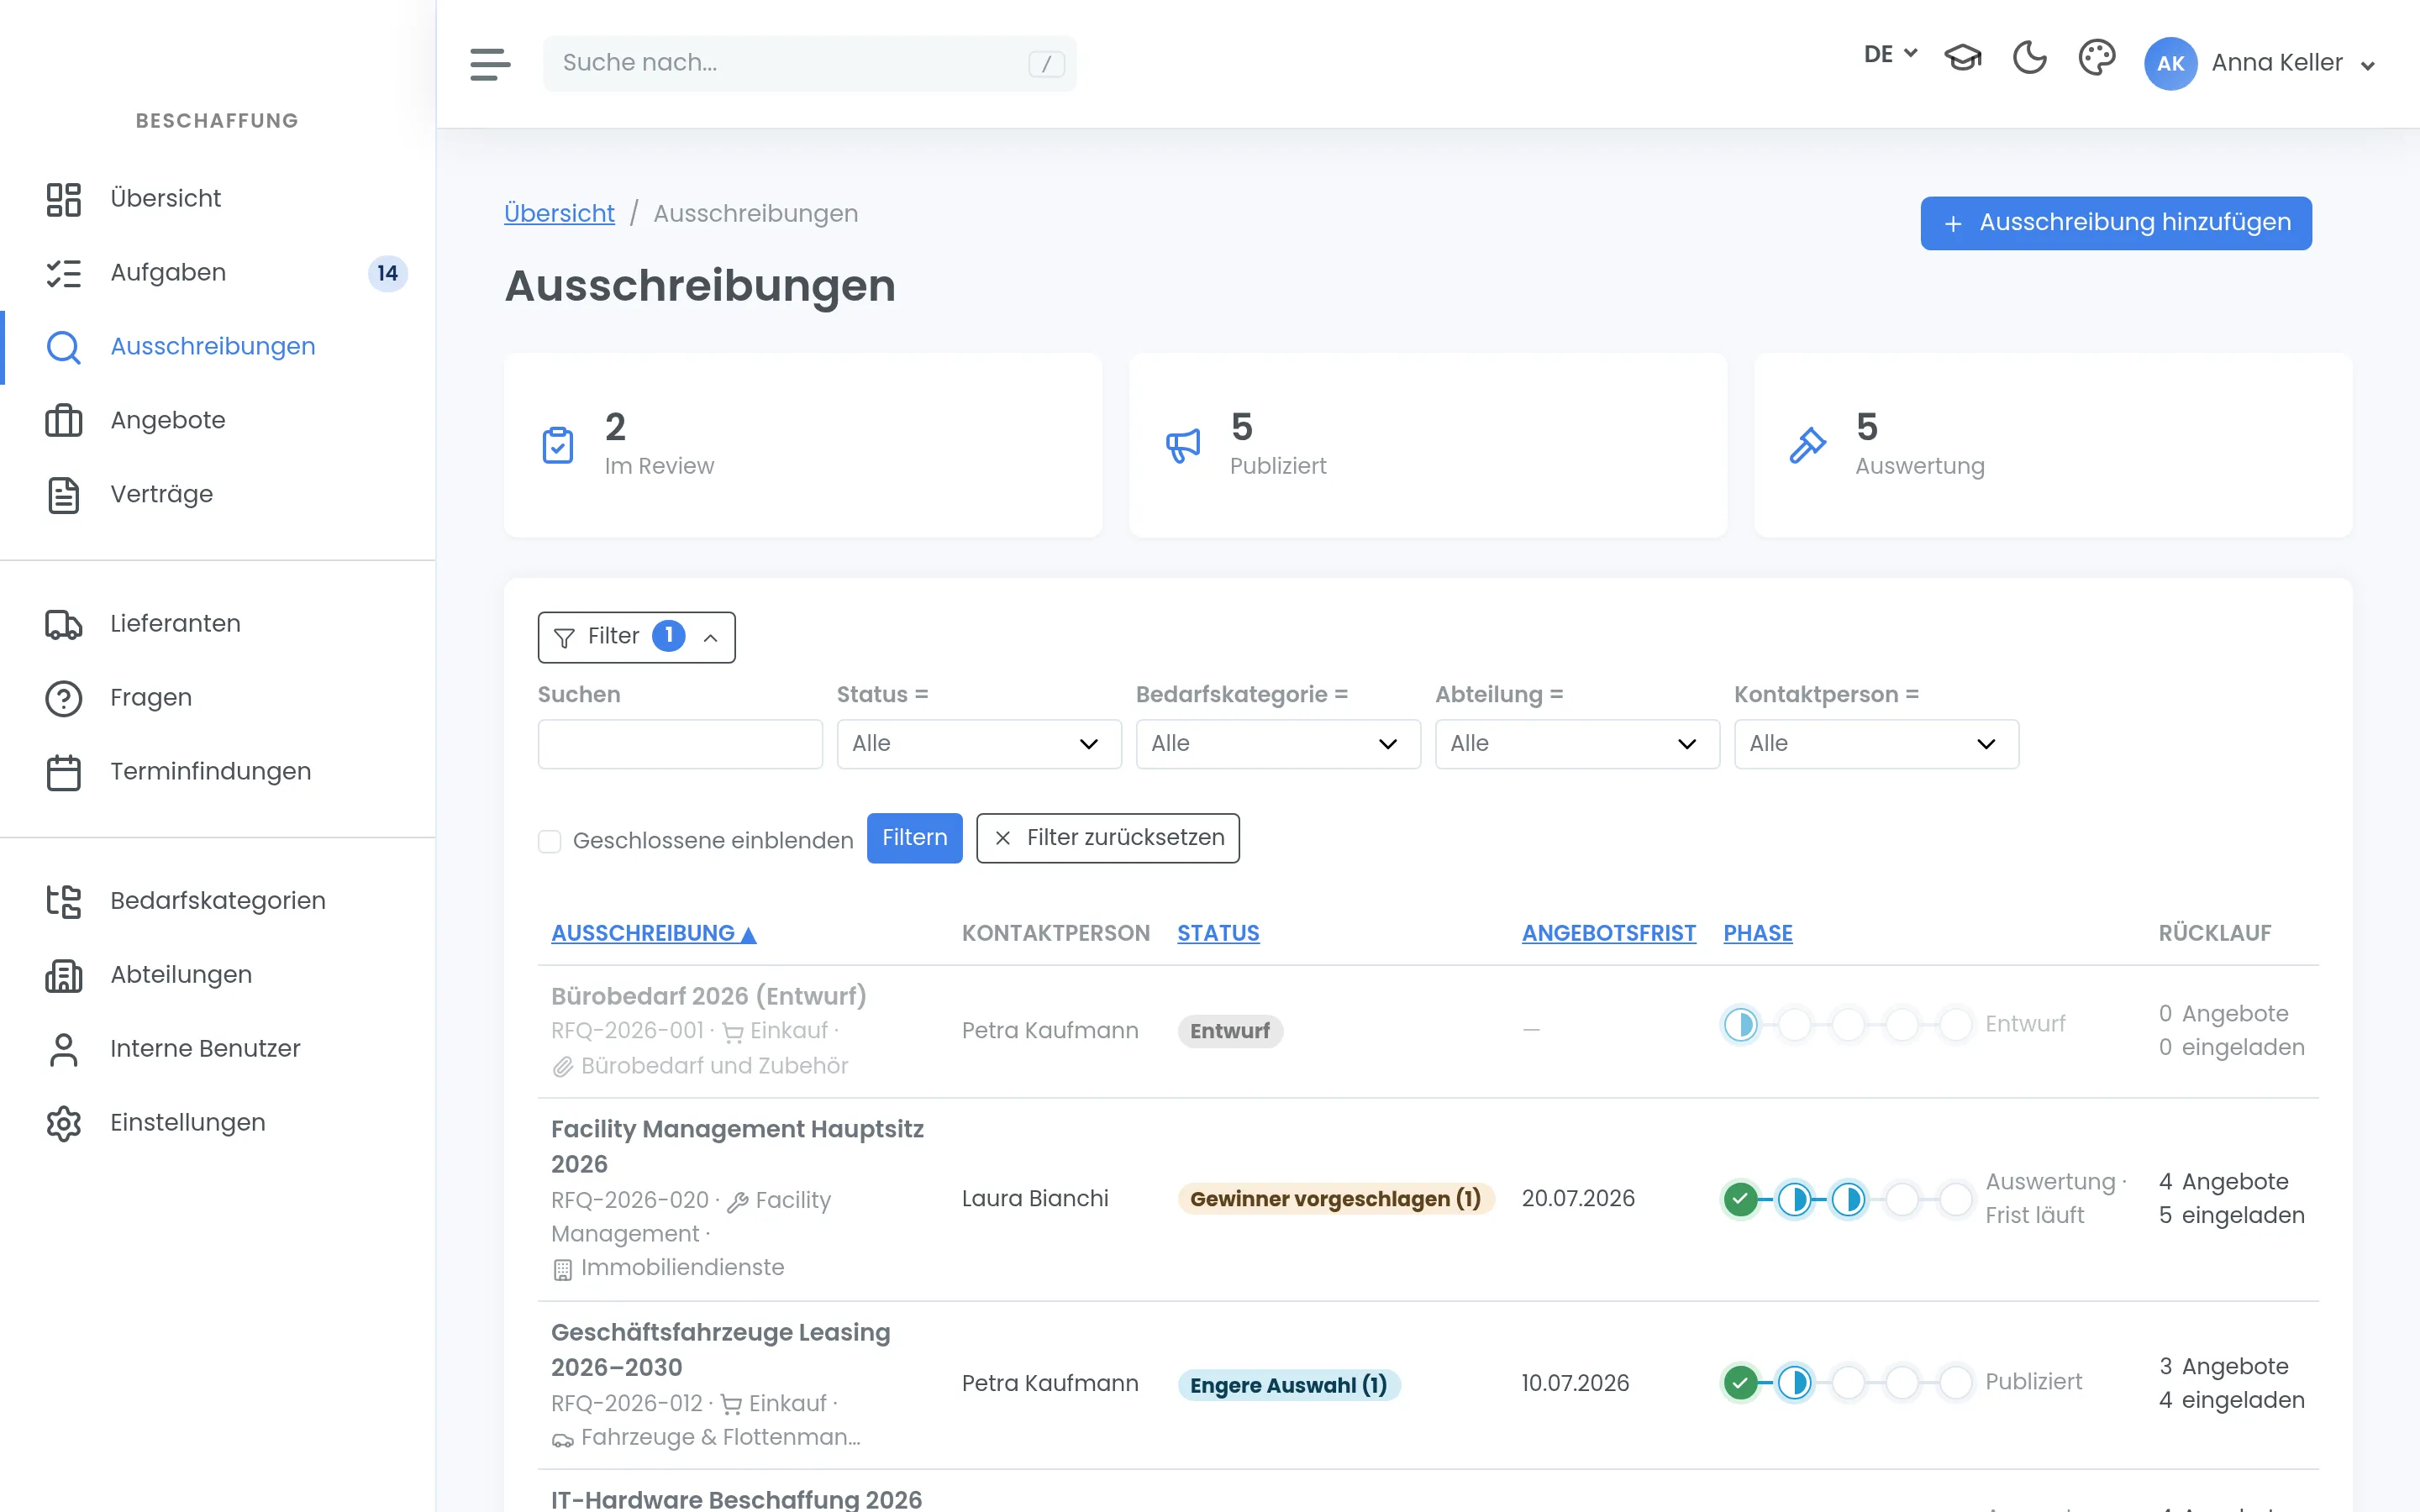2420x1512 pixels.
Task: Click Ausschreibung hinzufügen button
Action: click(x=2116, y=223)
